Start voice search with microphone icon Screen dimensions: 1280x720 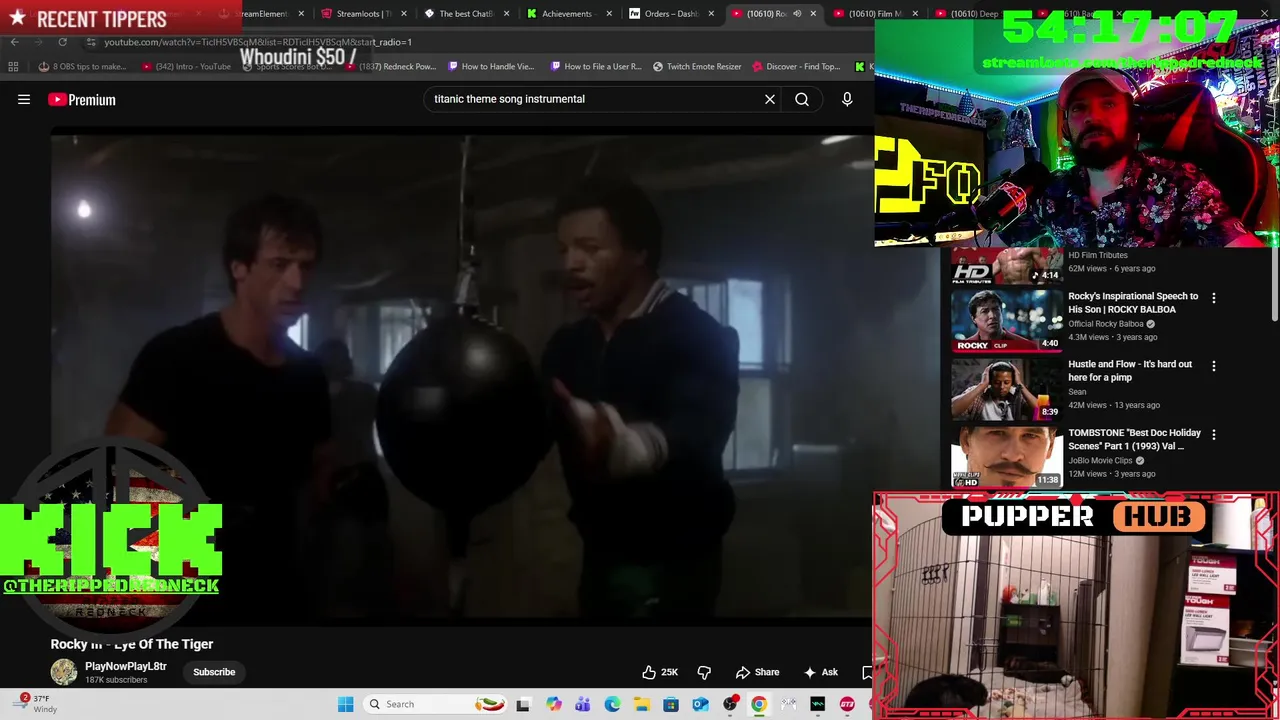click(x=847, y=99)
